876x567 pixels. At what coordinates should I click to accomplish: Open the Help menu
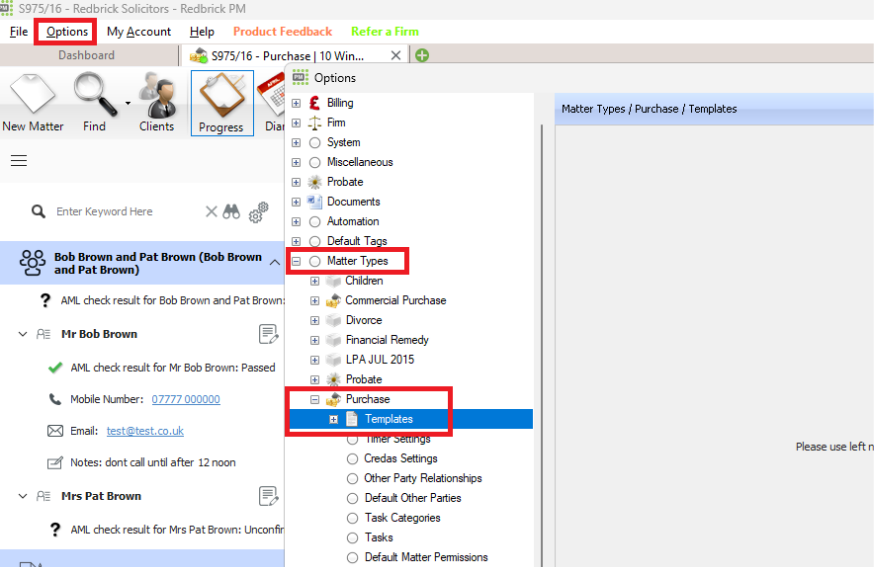202,32
